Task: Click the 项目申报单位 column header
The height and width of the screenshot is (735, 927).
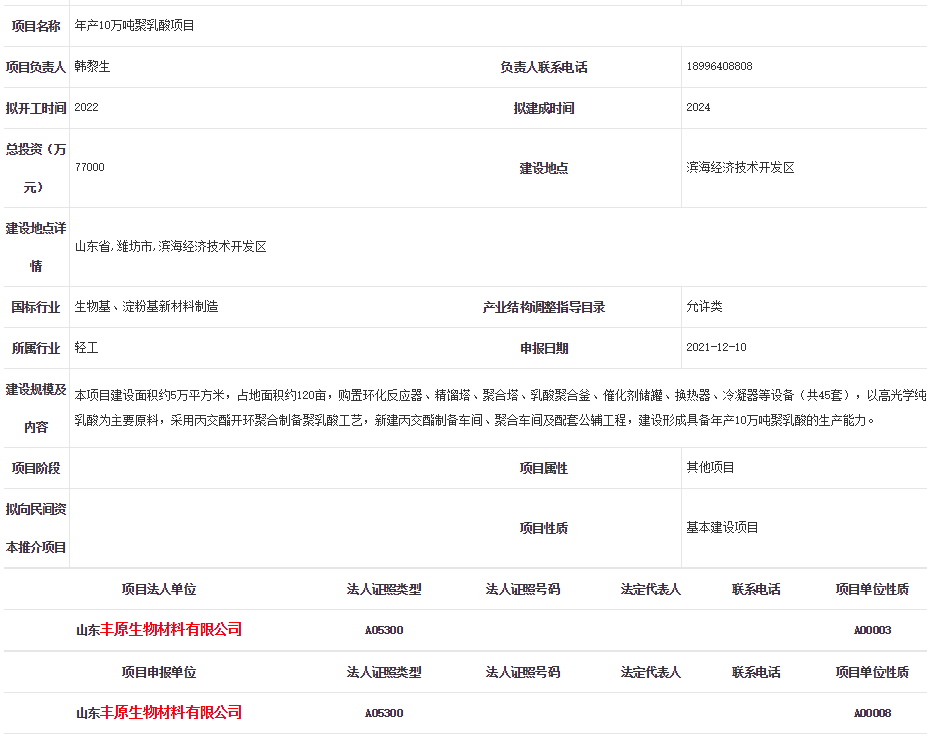Action: 159,672
